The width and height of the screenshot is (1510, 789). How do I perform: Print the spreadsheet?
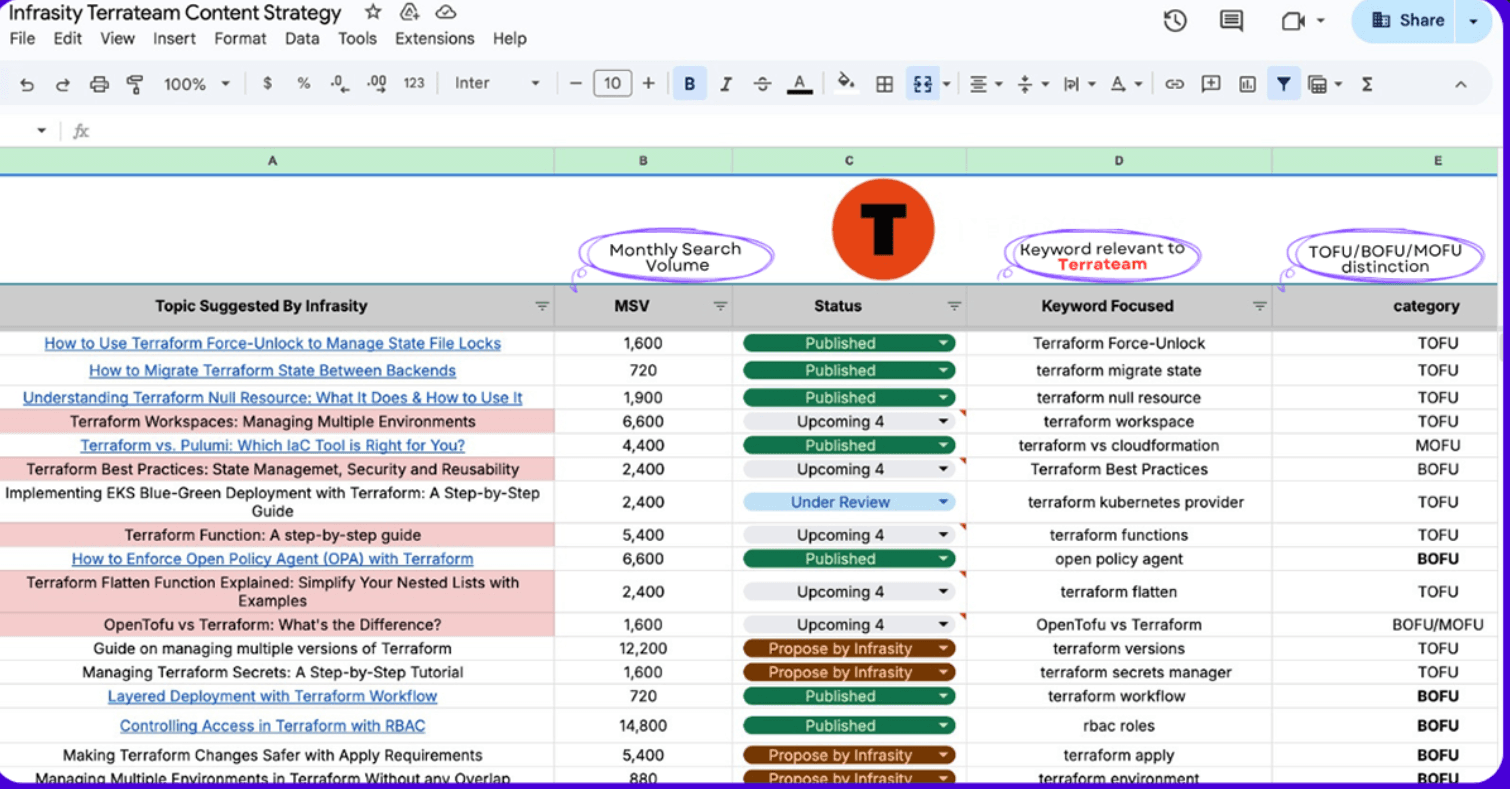99,84
